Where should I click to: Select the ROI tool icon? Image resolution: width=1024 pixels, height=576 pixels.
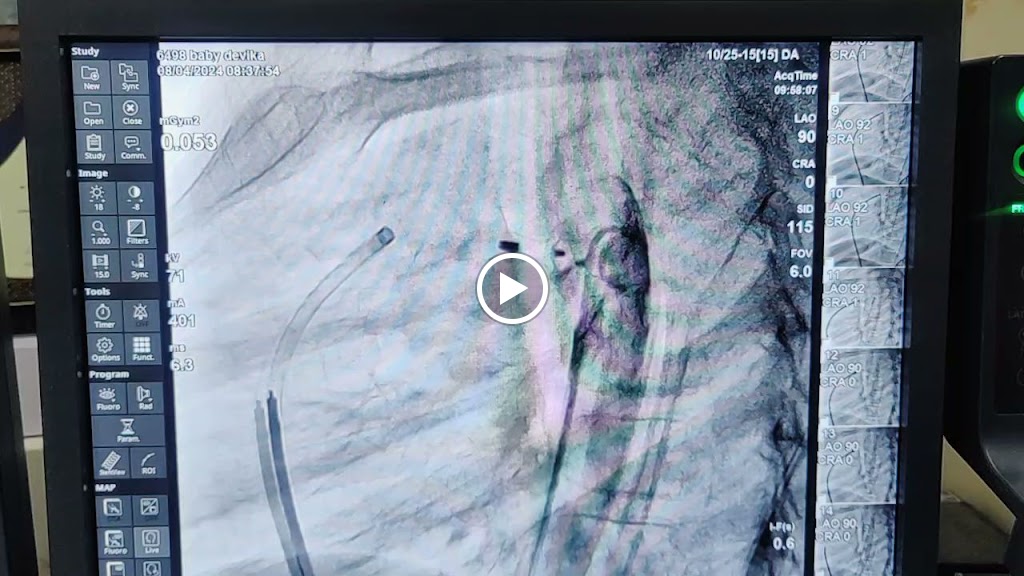pos(148,463)
